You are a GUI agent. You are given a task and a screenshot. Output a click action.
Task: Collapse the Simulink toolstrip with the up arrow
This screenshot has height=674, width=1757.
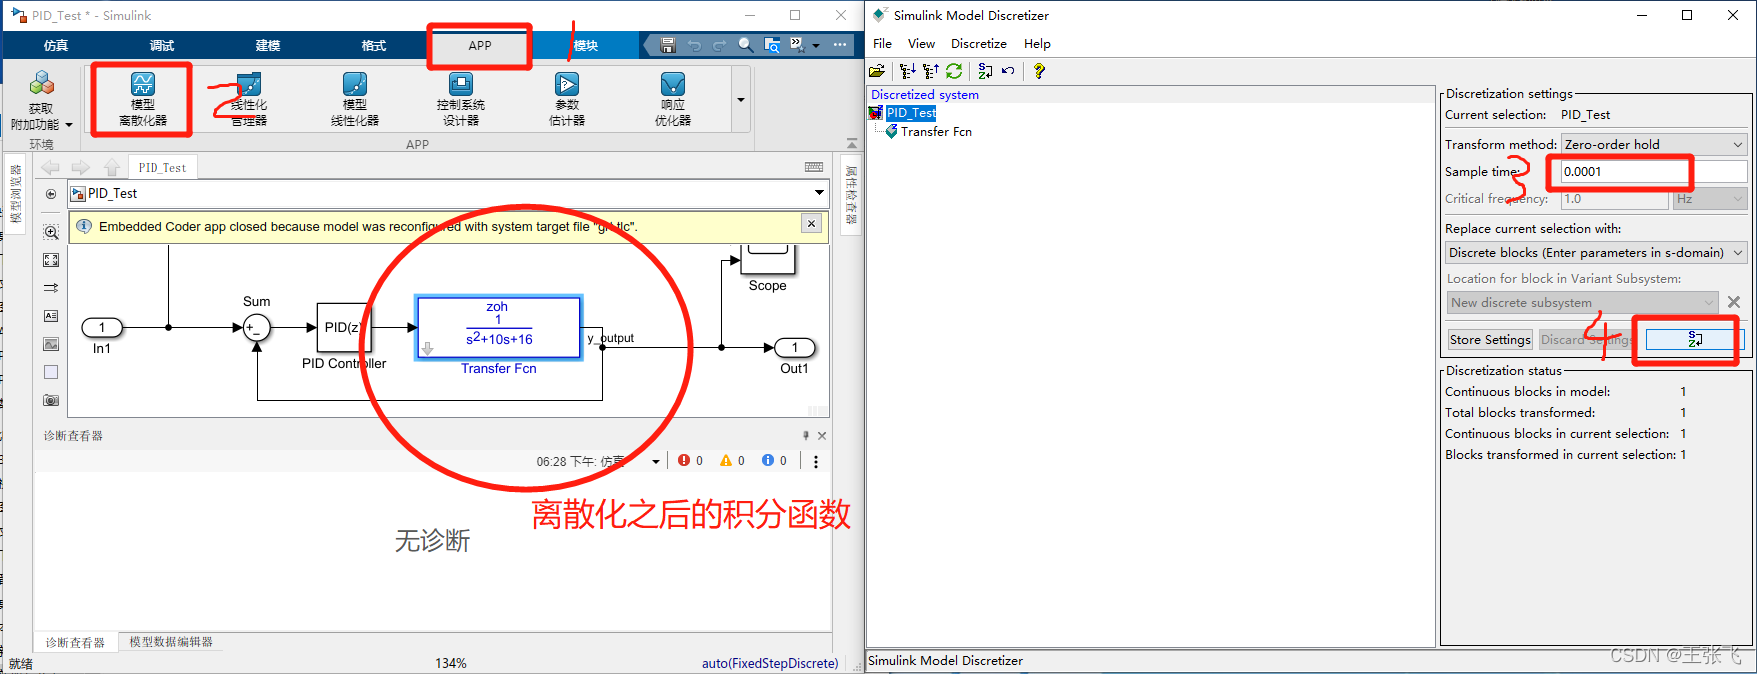click(852, 143)
